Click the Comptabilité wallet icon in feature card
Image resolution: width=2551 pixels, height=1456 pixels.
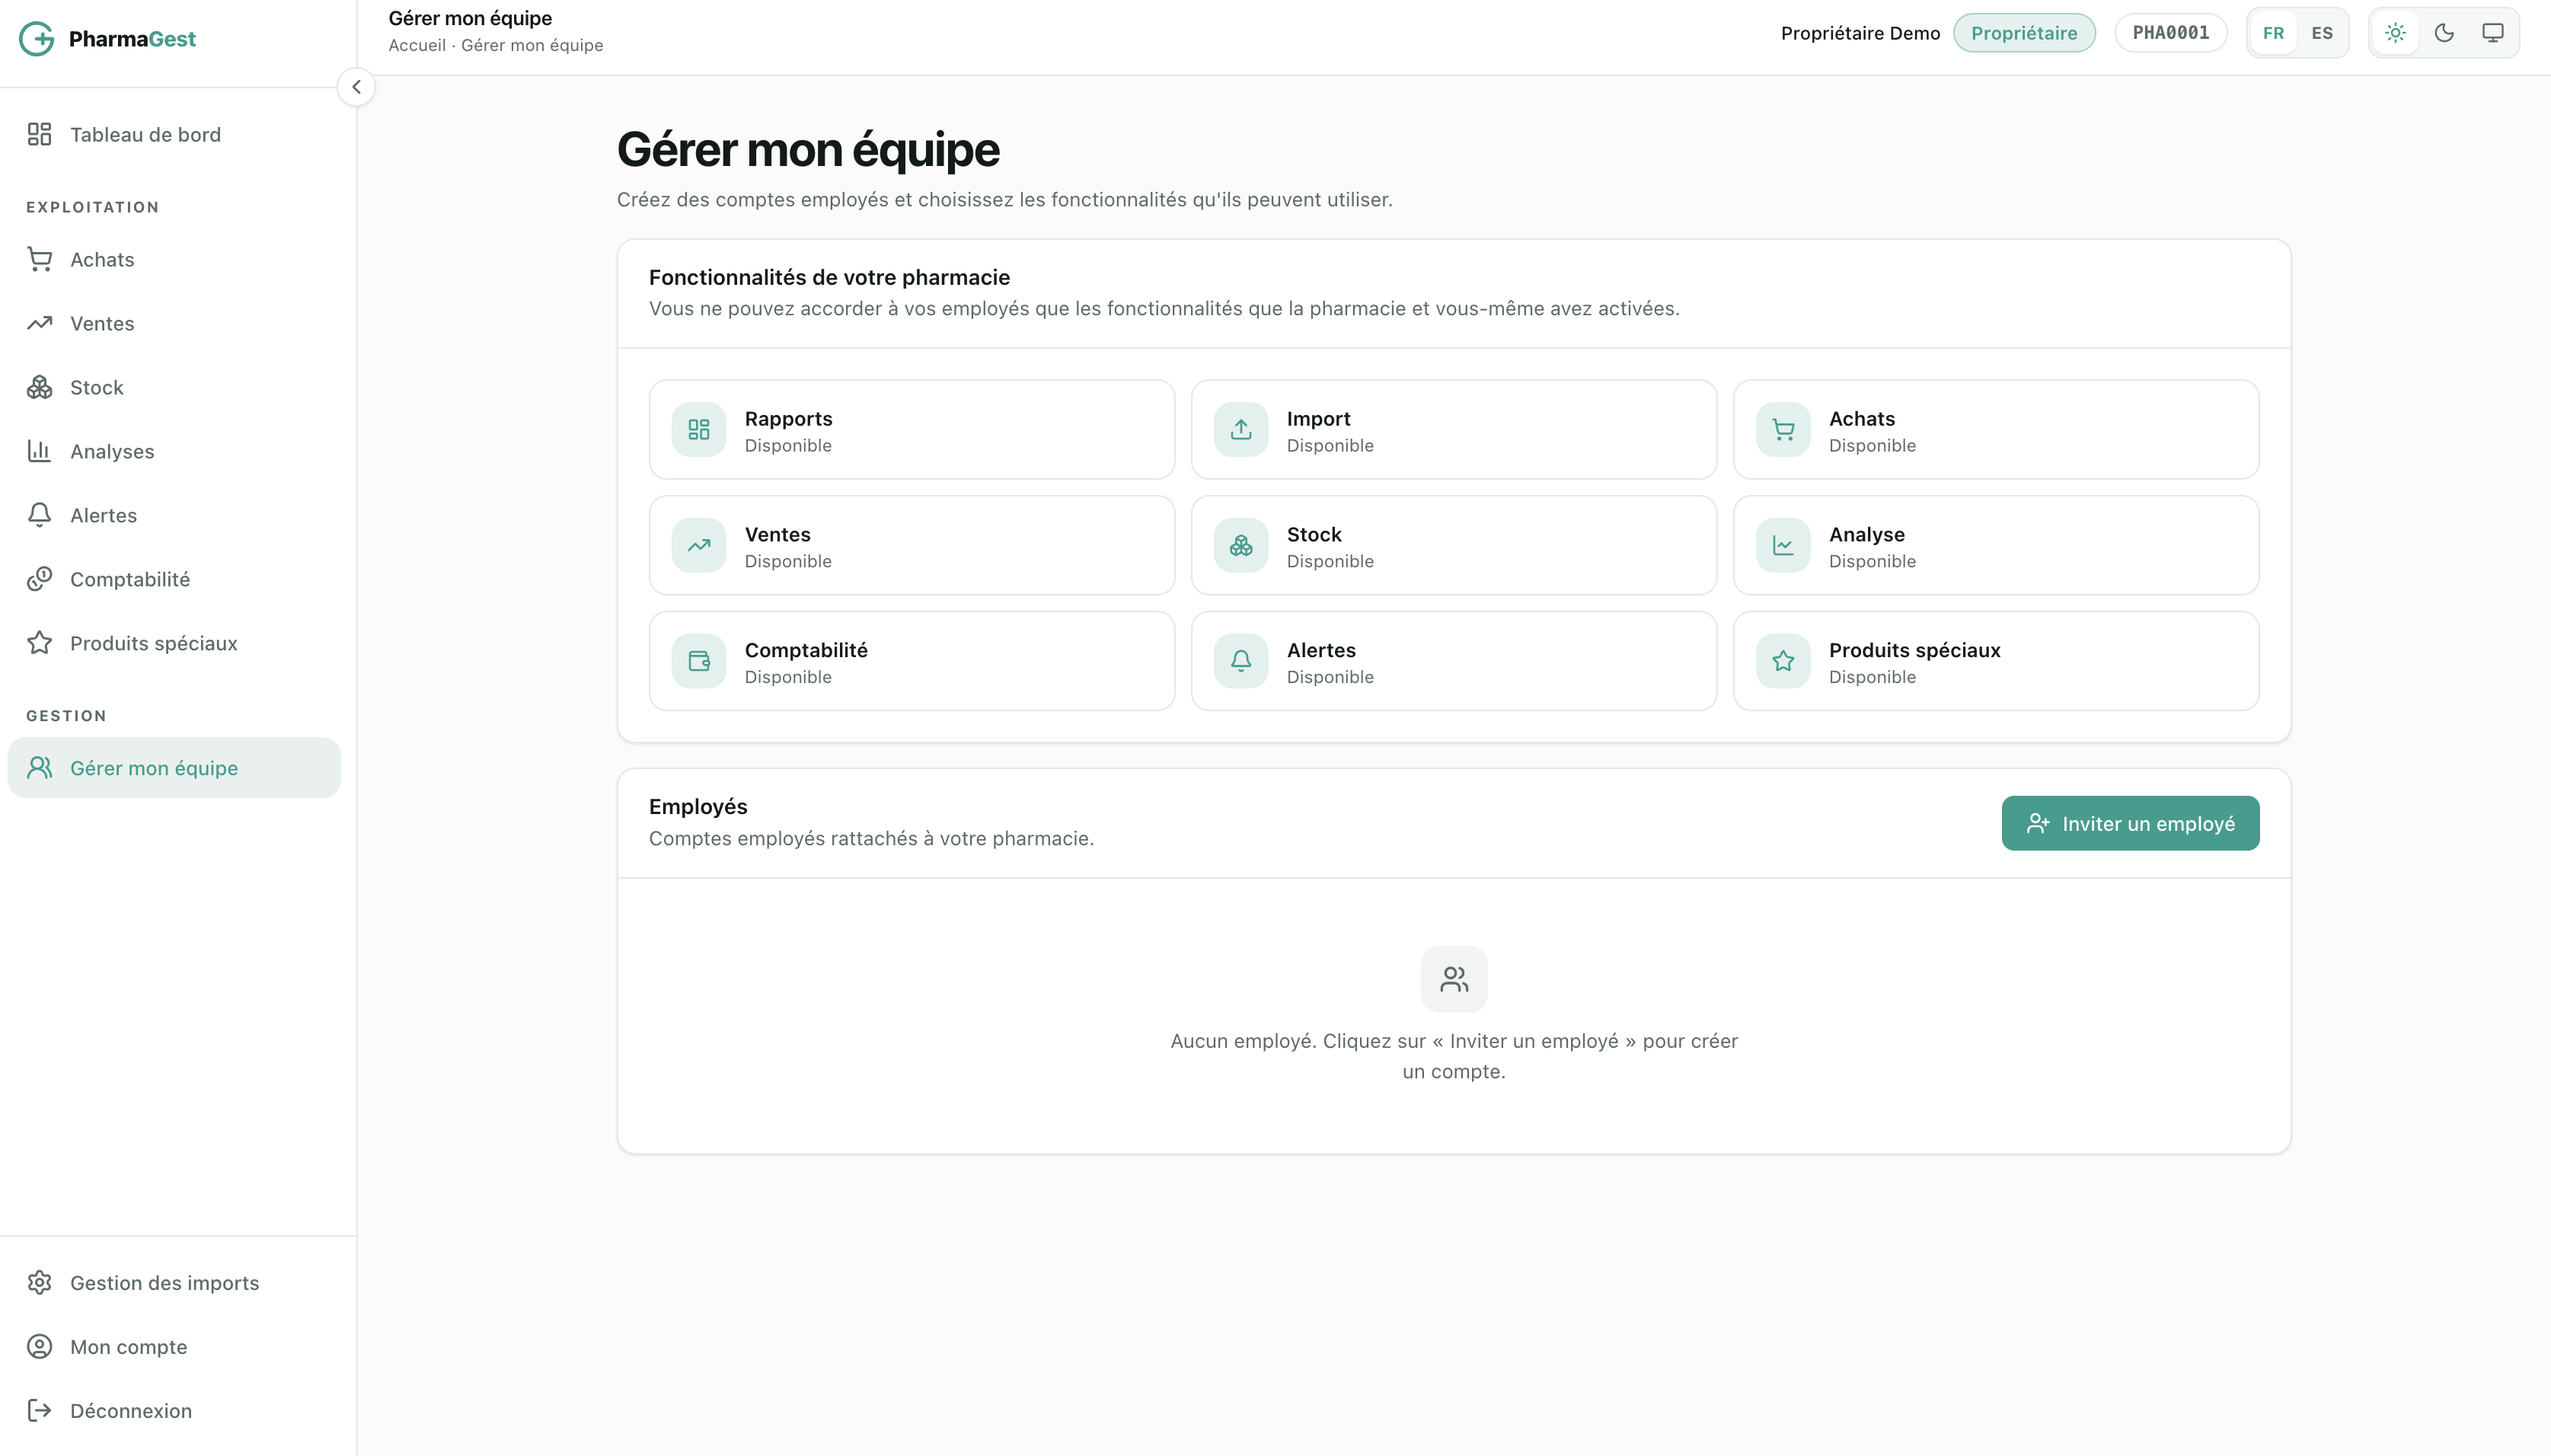pyautogui.click(x=699, y=662)
